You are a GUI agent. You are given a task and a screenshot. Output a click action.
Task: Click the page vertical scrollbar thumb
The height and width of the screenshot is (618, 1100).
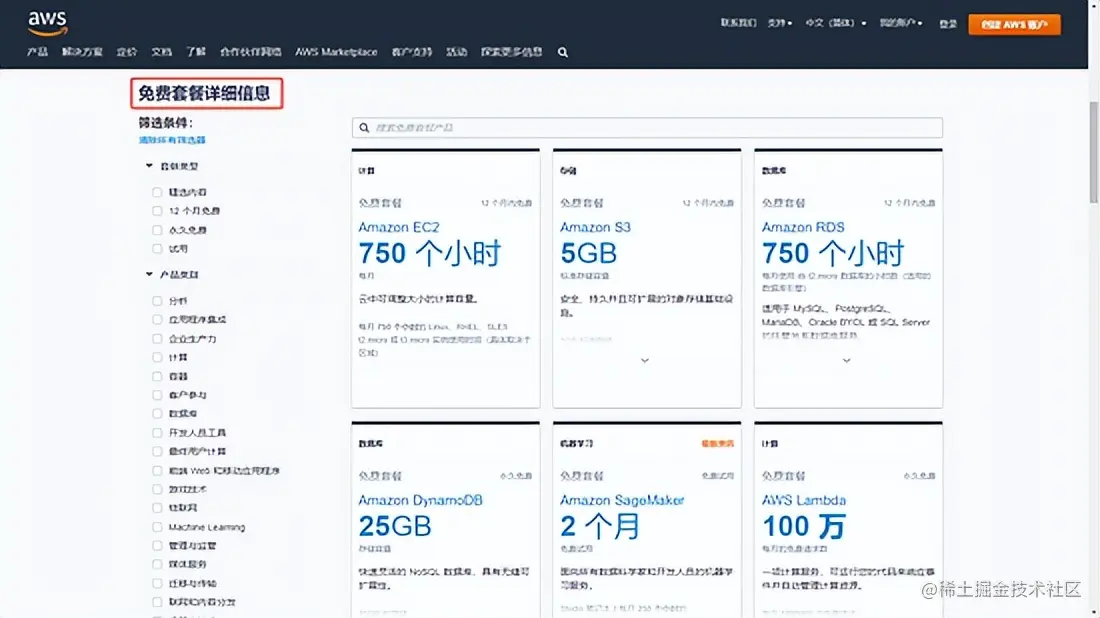(x=1093, y=152)
